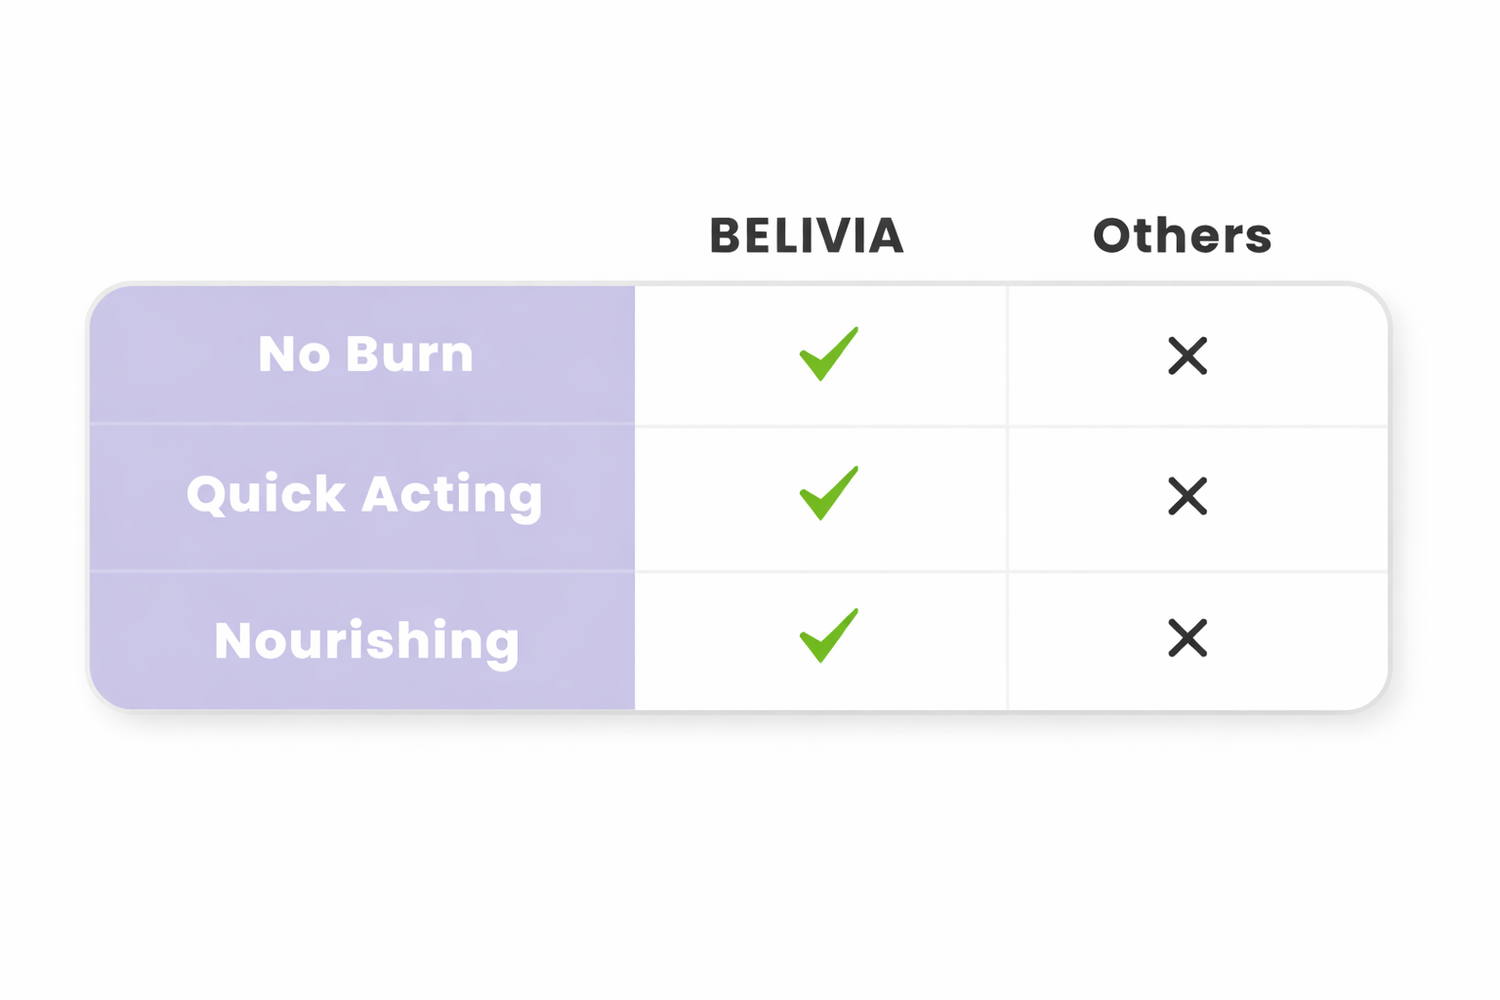The image size is (1500, 1000).
Task: Click white space left of the Nourishing checkmark
Action: [710, 638]
